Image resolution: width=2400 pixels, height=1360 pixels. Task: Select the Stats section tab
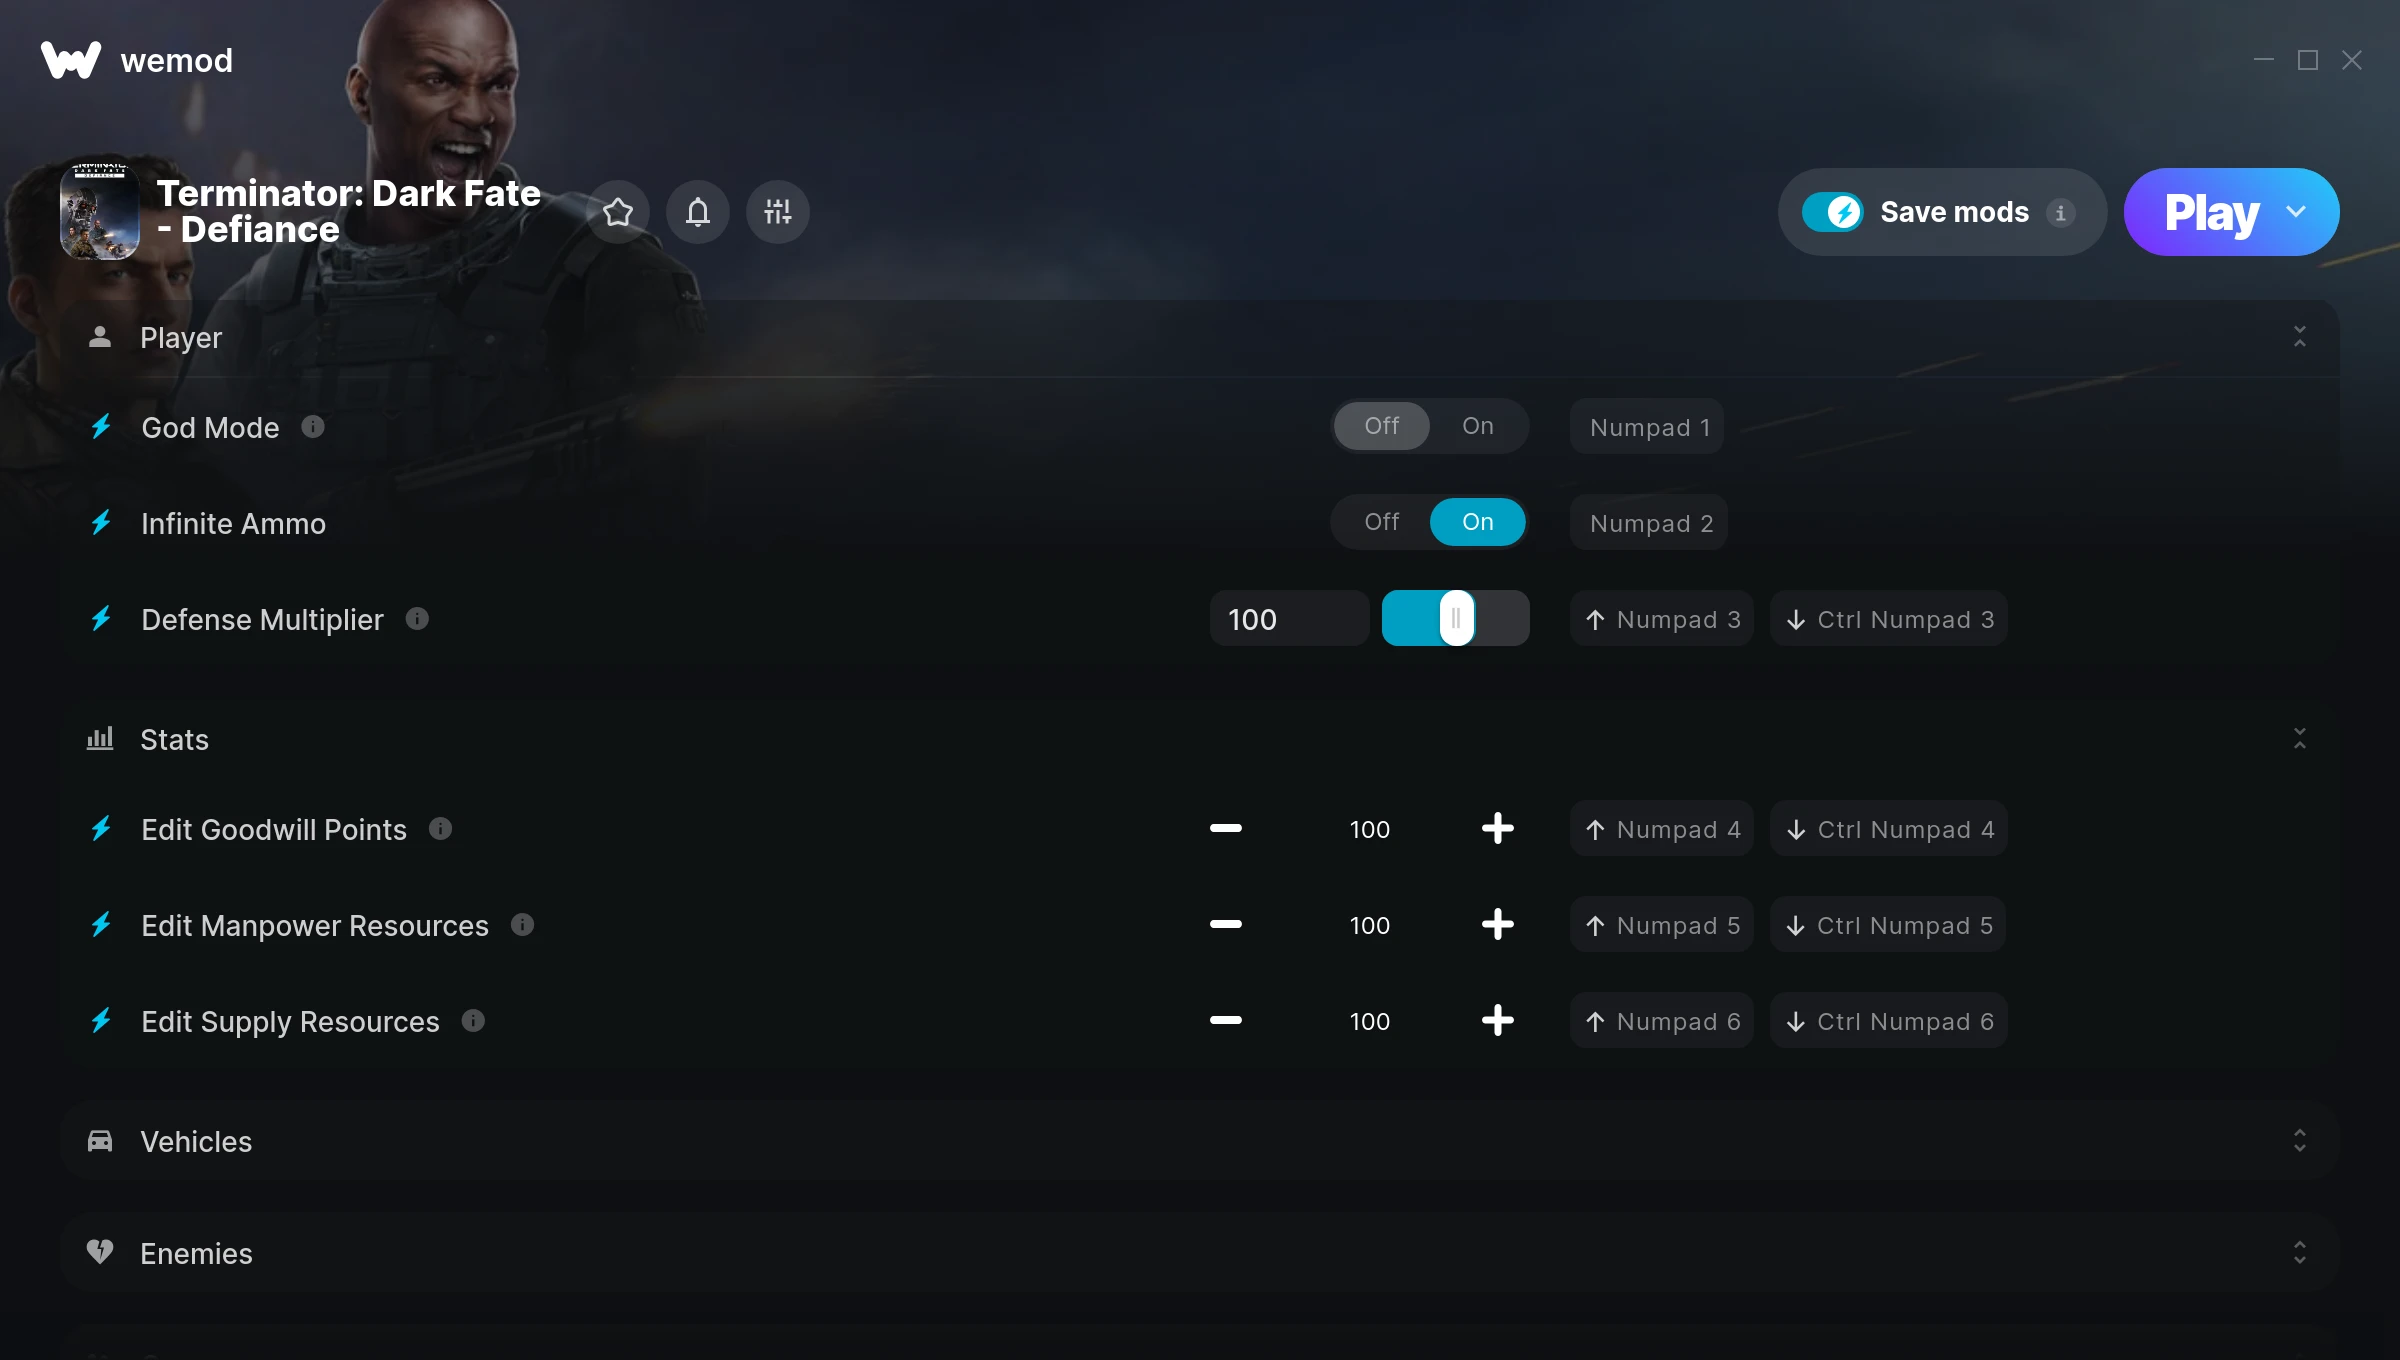[x=173, y=739]
